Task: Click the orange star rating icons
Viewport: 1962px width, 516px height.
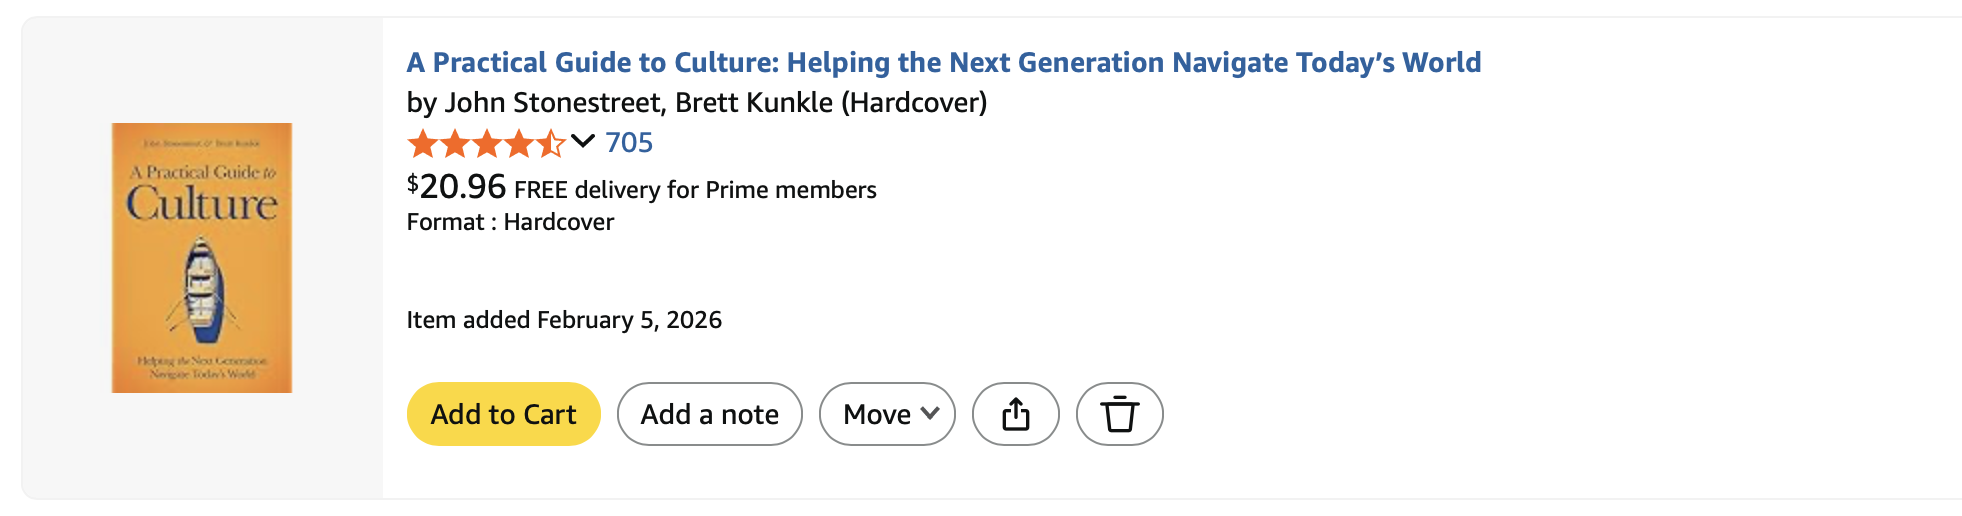Action: pyautogui.click(x=486, y=144)
